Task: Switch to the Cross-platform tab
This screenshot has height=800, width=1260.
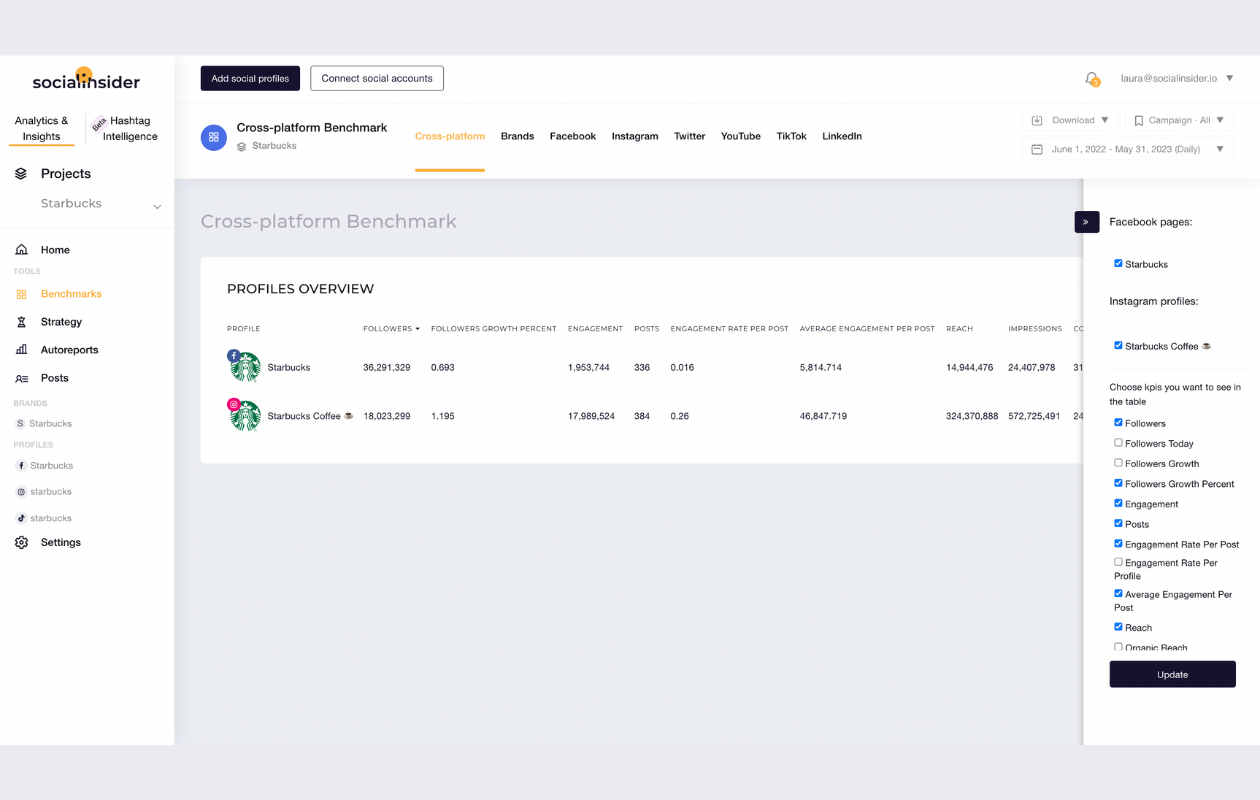Action: click(x=450, y=136)
